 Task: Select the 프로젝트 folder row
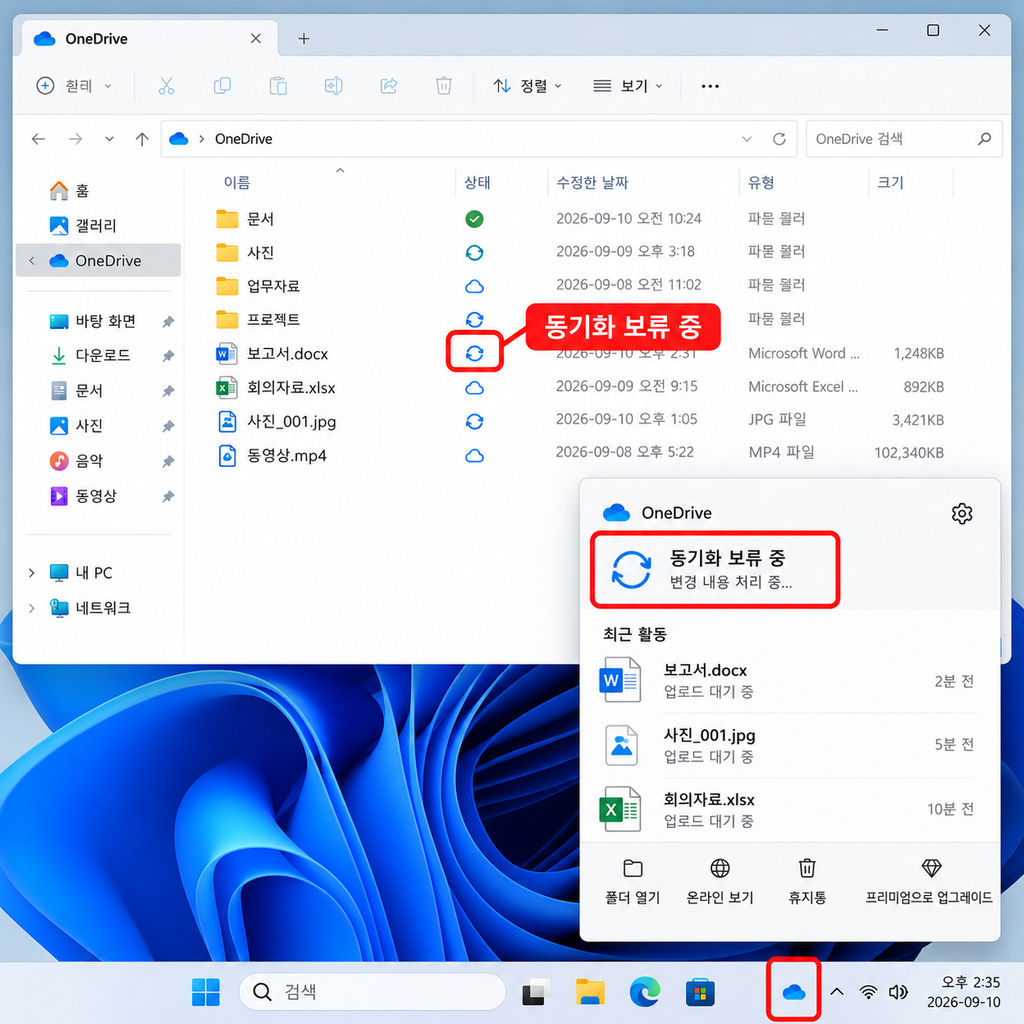click(x=581, y=319)
